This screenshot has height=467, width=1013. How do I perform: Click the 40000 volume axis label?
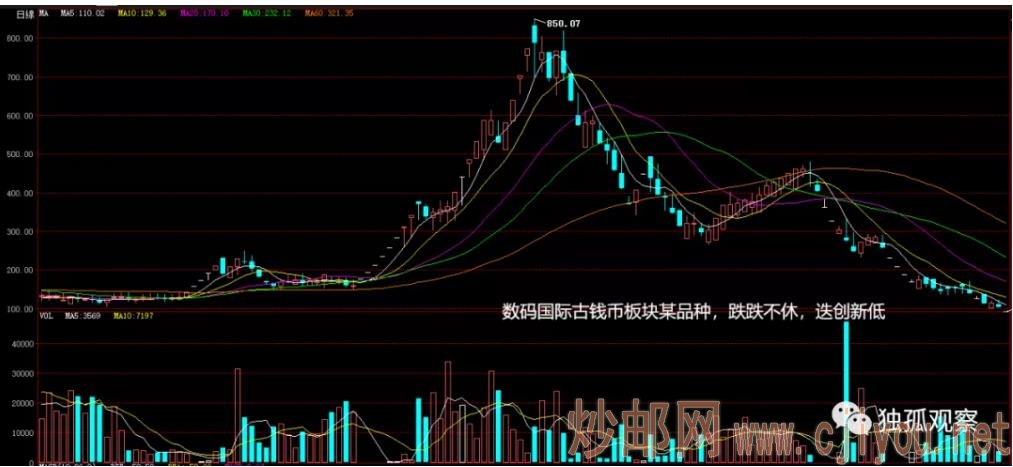20,343
